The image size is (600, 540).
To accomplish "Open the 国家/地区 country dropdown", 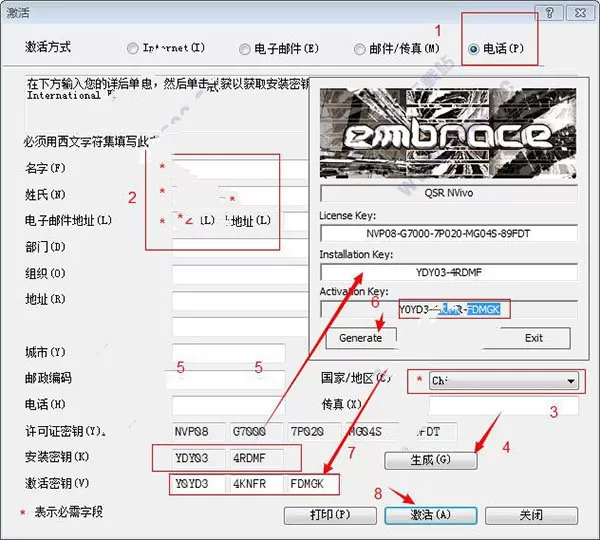I will click(x=504, y=381).
